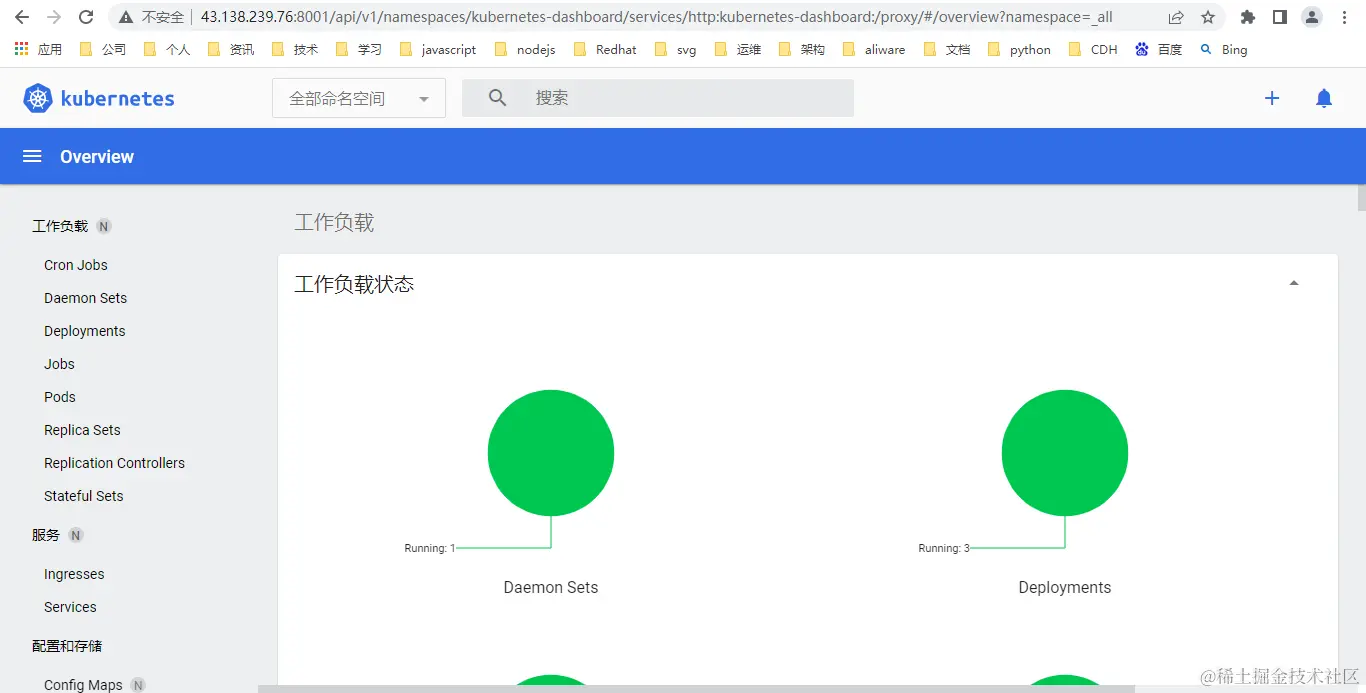Screen dimensions: 1366x693
Task: Open the 架构 bookmark folder
Action: (802, 49)
